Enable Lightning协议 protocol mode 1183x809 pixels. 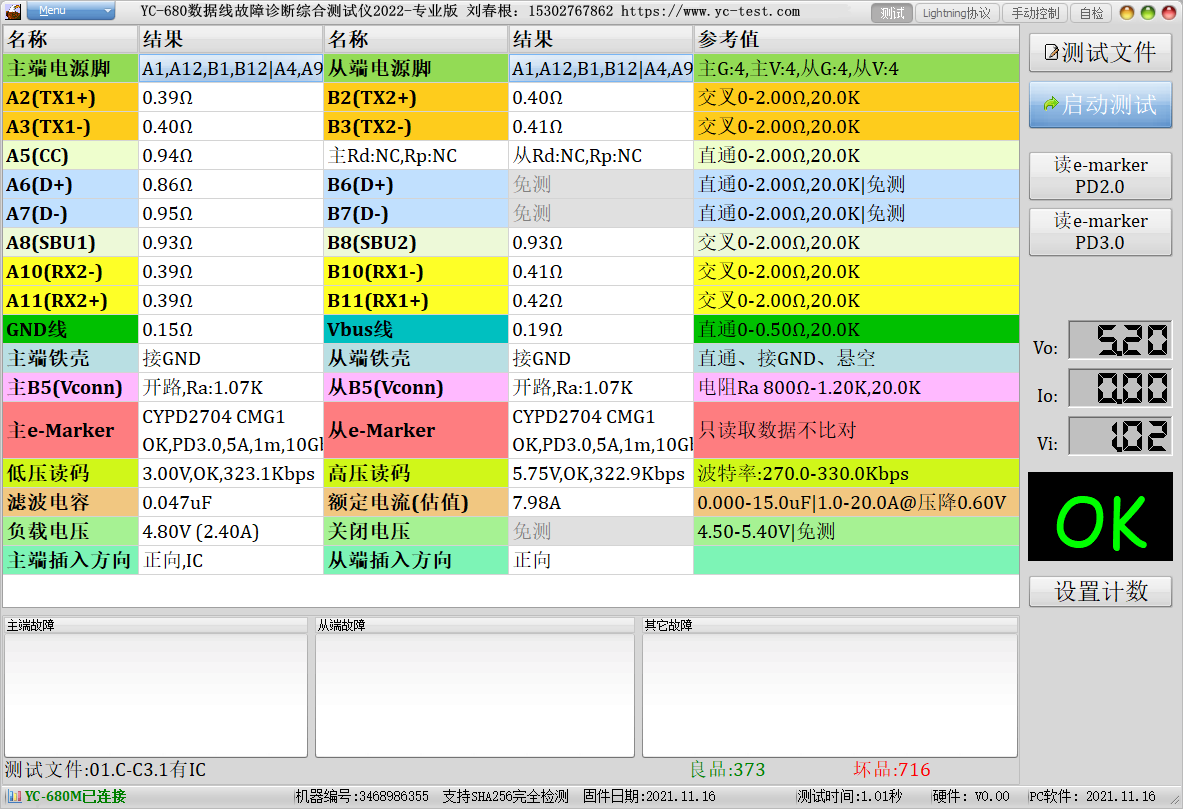[x=958, y=13]
